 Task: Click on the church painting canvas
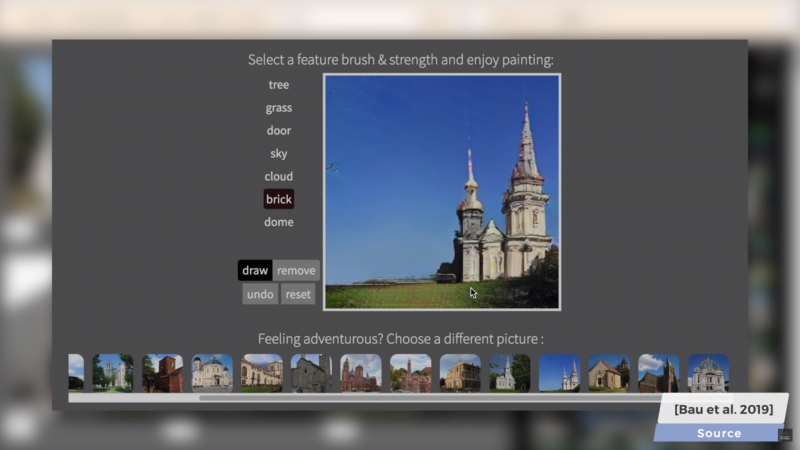click(x=441, y=190)
